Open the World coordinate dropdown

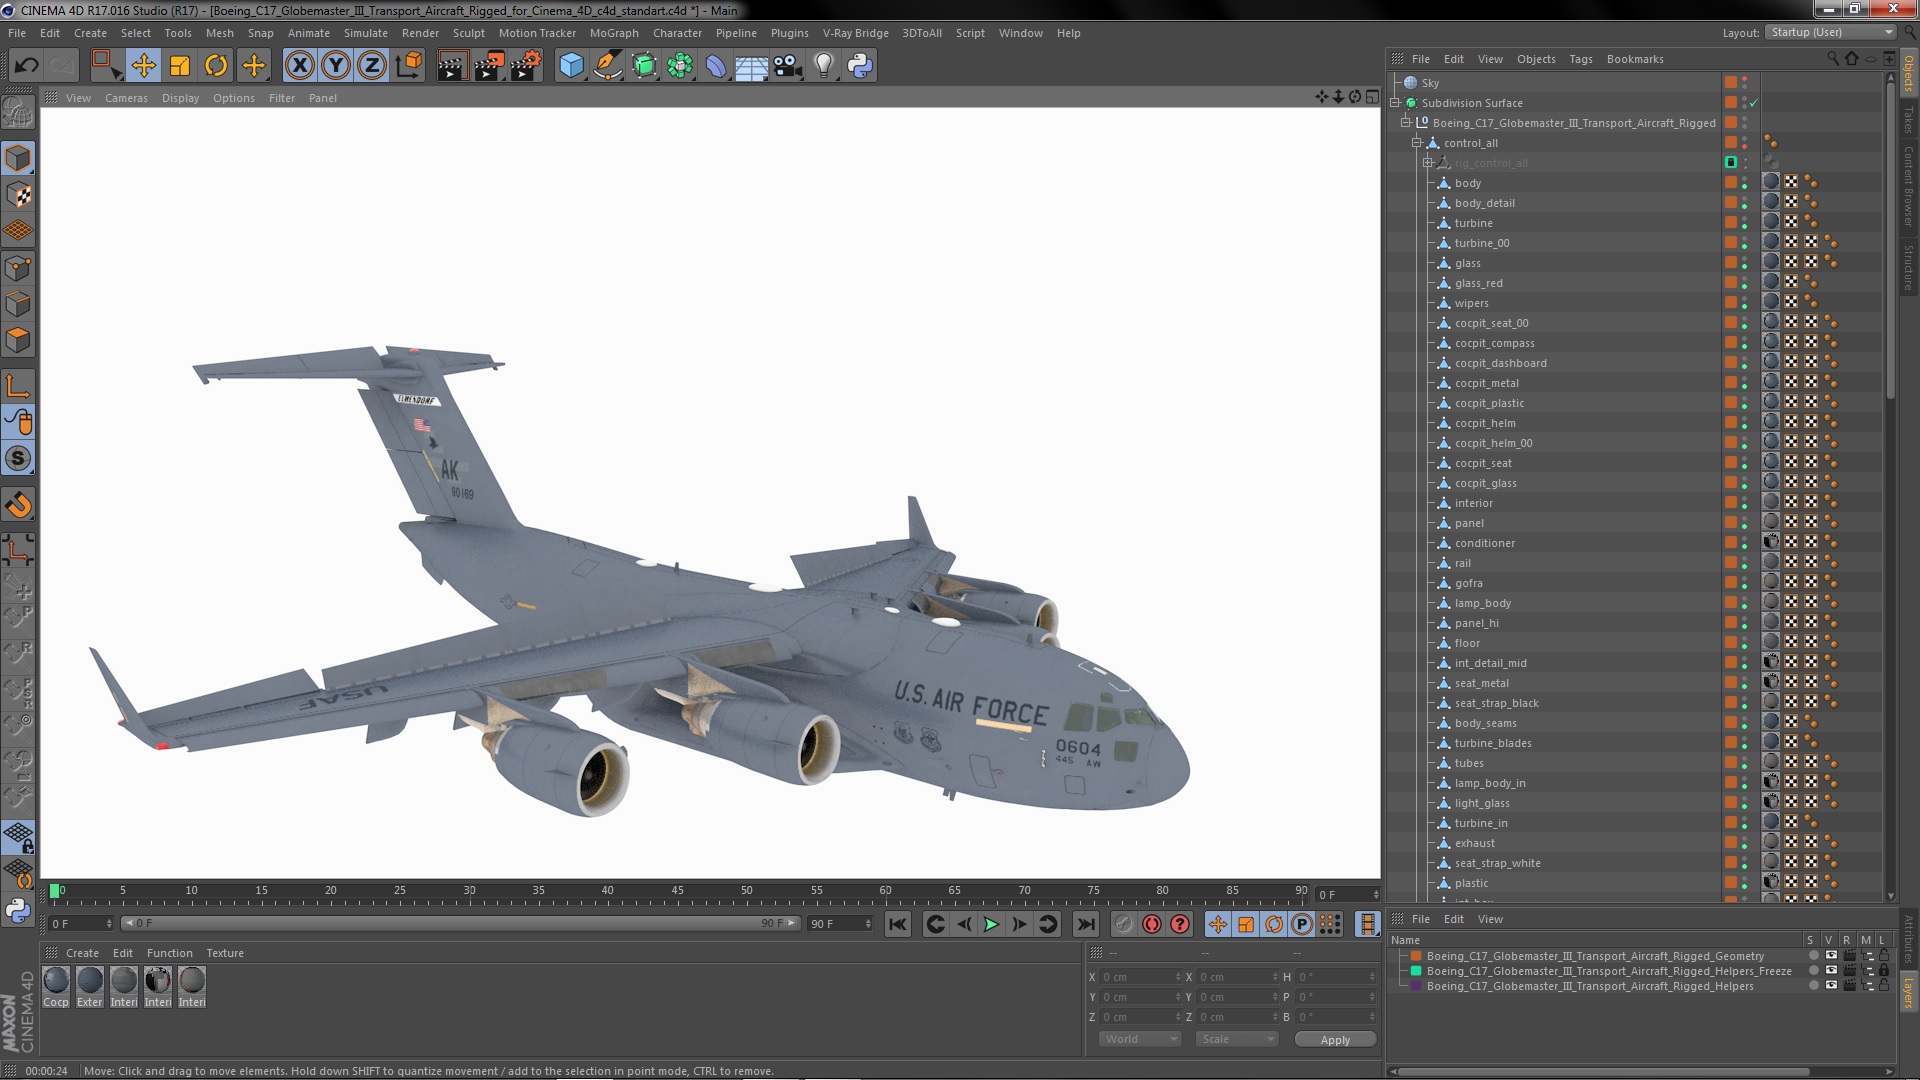[x=1140, y=1039]
